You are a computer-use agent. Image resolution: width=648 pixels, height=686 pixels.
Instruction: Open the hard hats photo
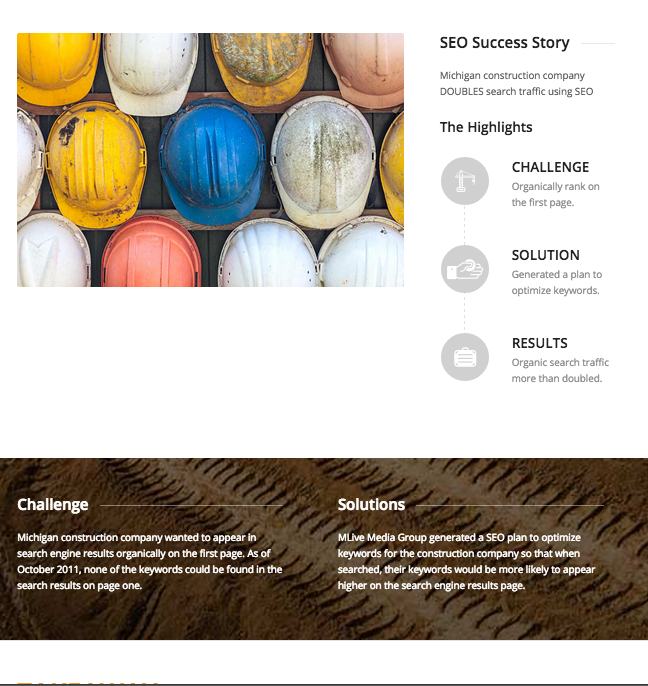(210, 160)
